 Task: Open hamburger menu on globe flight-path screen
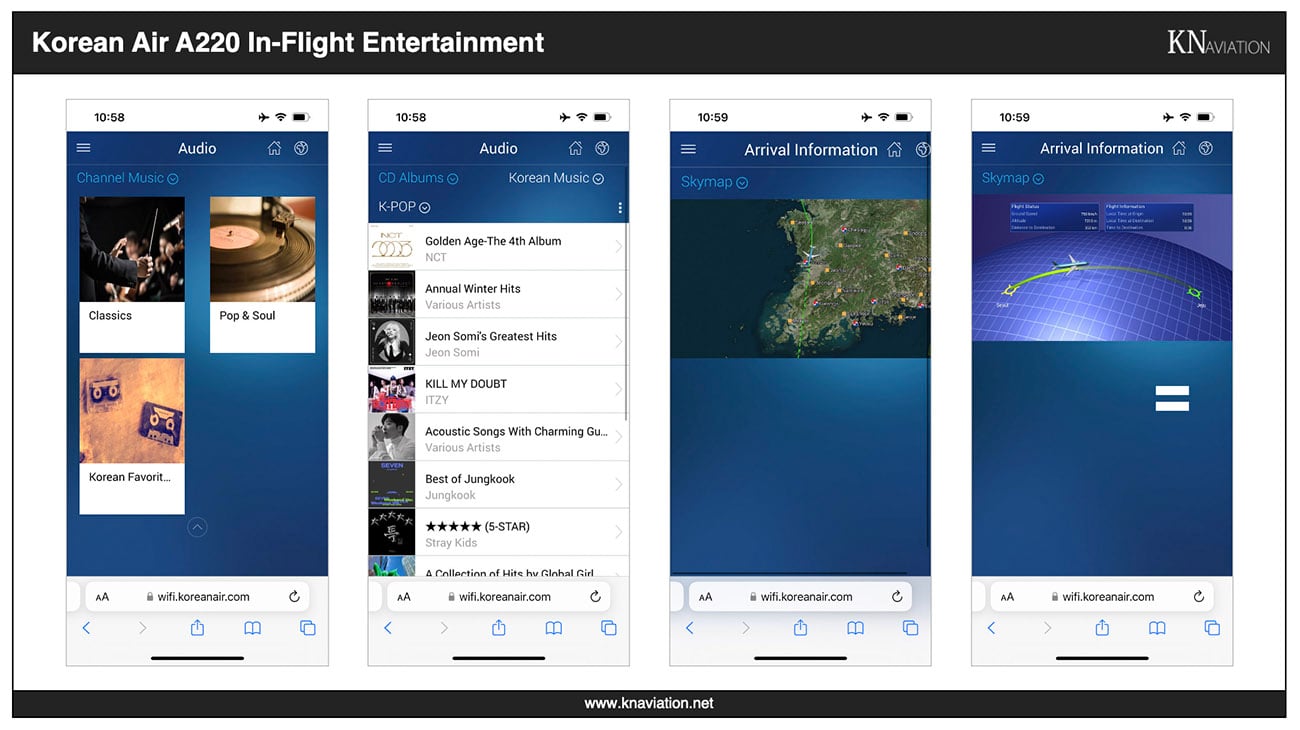pos(989,148)
